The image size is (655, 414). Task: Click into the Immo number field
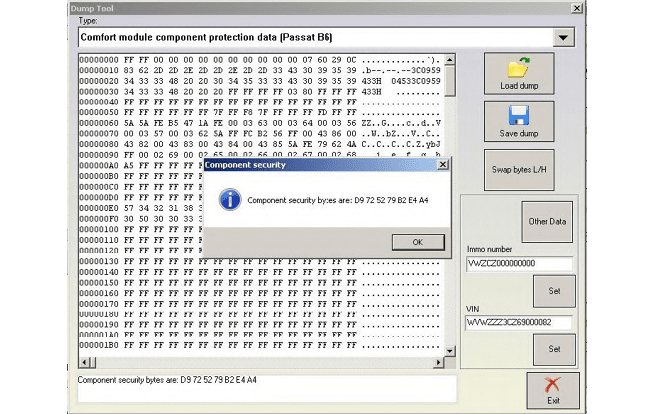click(519, 264)
